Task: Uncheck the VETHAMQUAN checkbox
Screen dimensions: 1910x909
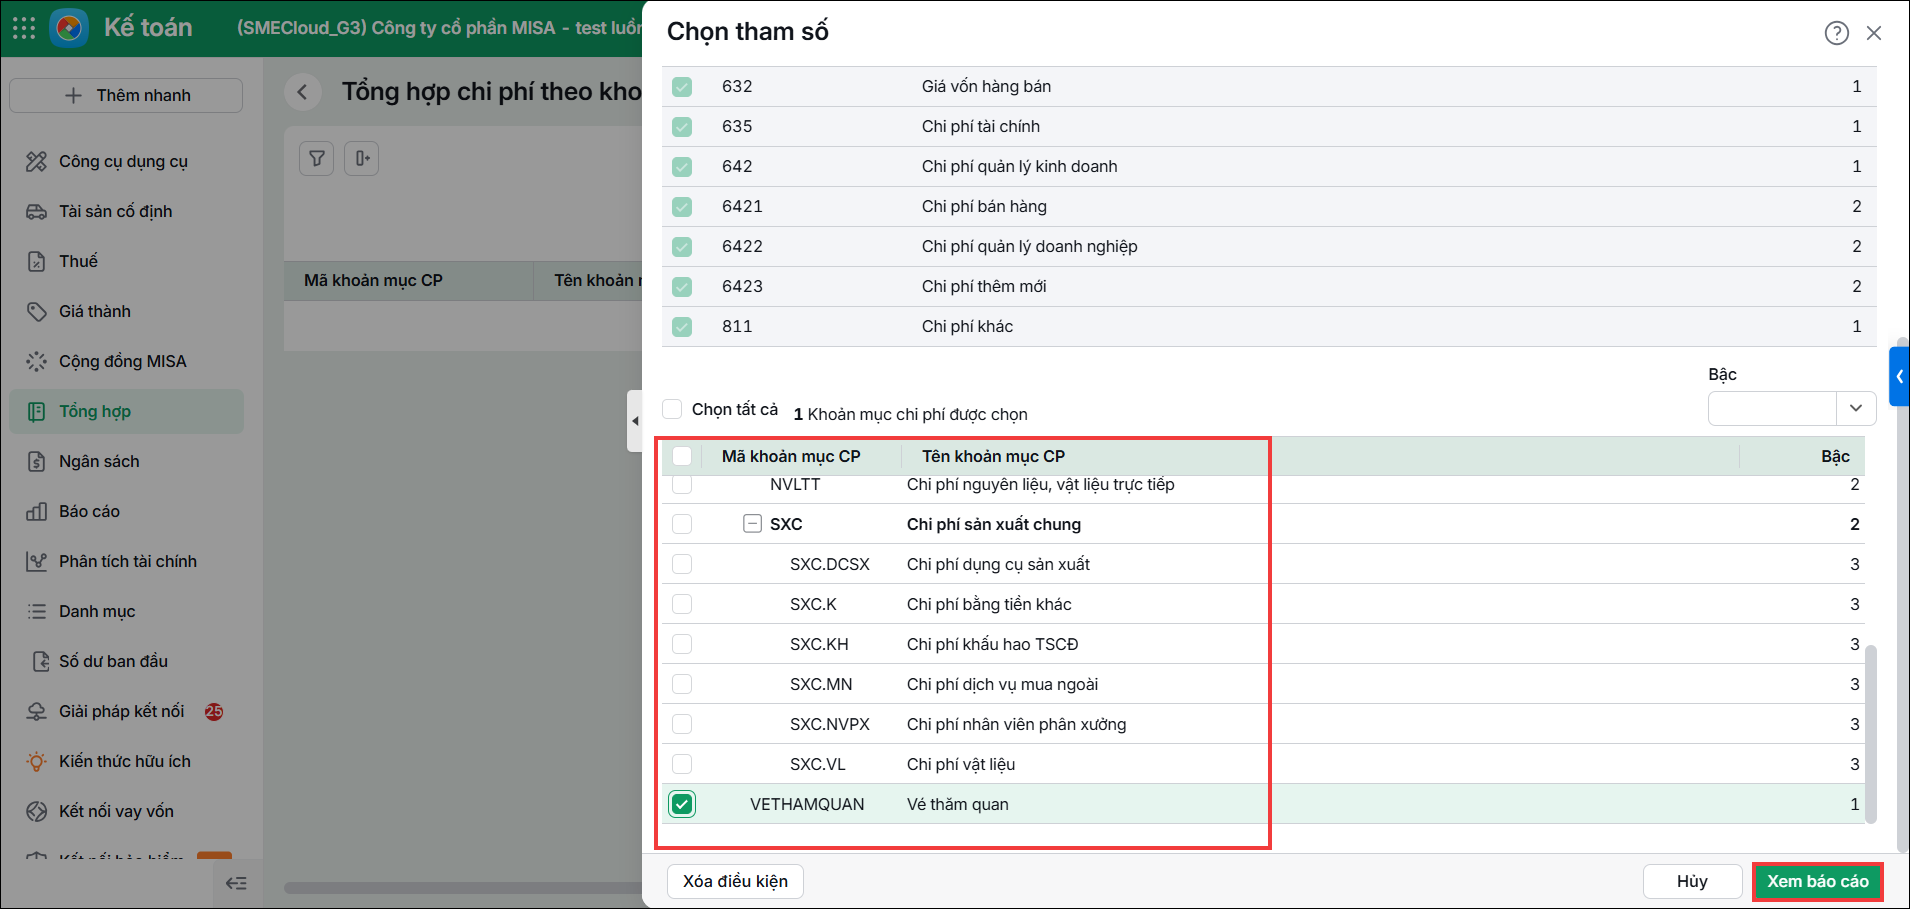Action: tap(682, 804)
